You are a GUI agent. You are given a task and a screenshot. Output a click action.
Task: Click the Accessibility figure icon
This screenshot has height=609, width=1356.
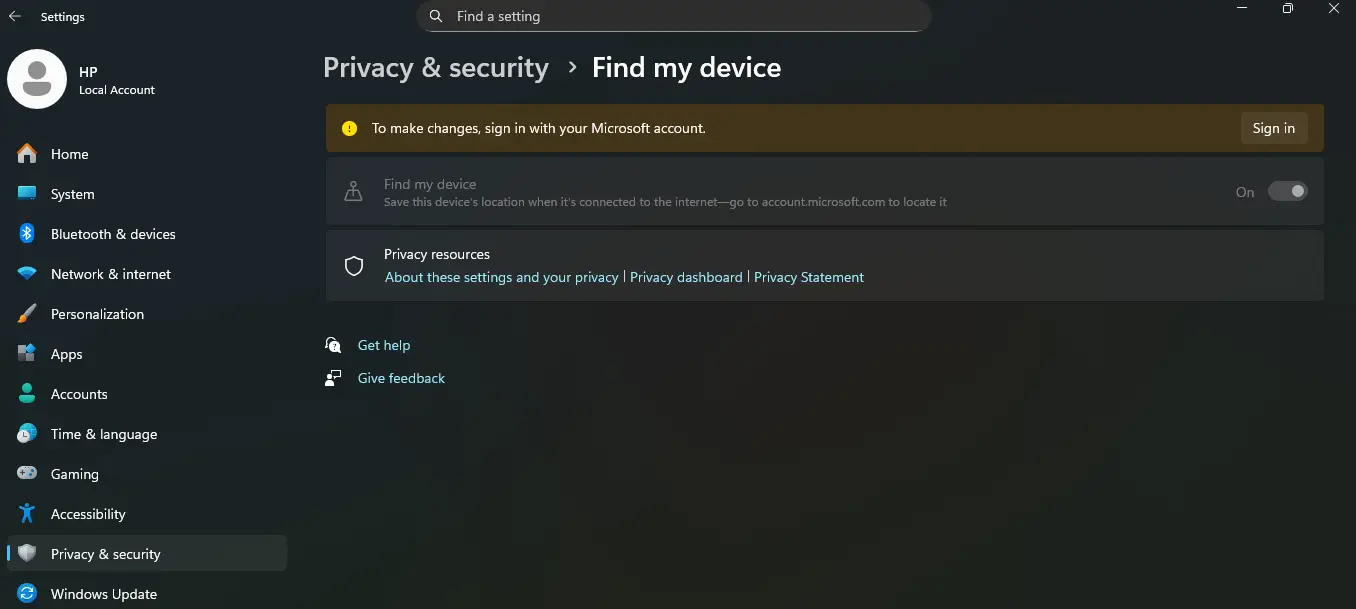tap(27, 514)
